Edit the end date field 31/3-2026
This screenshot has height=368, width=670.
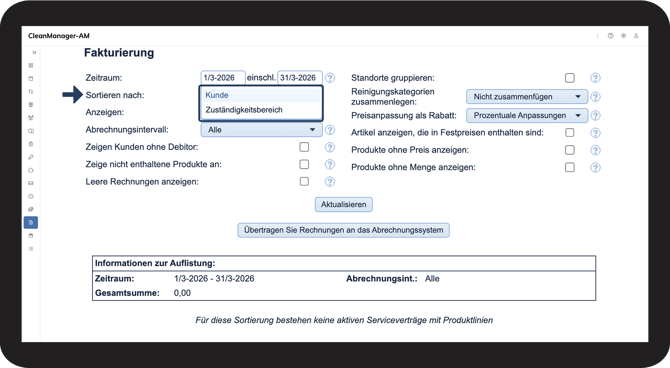pyautogui.click(x=300, y=78)
